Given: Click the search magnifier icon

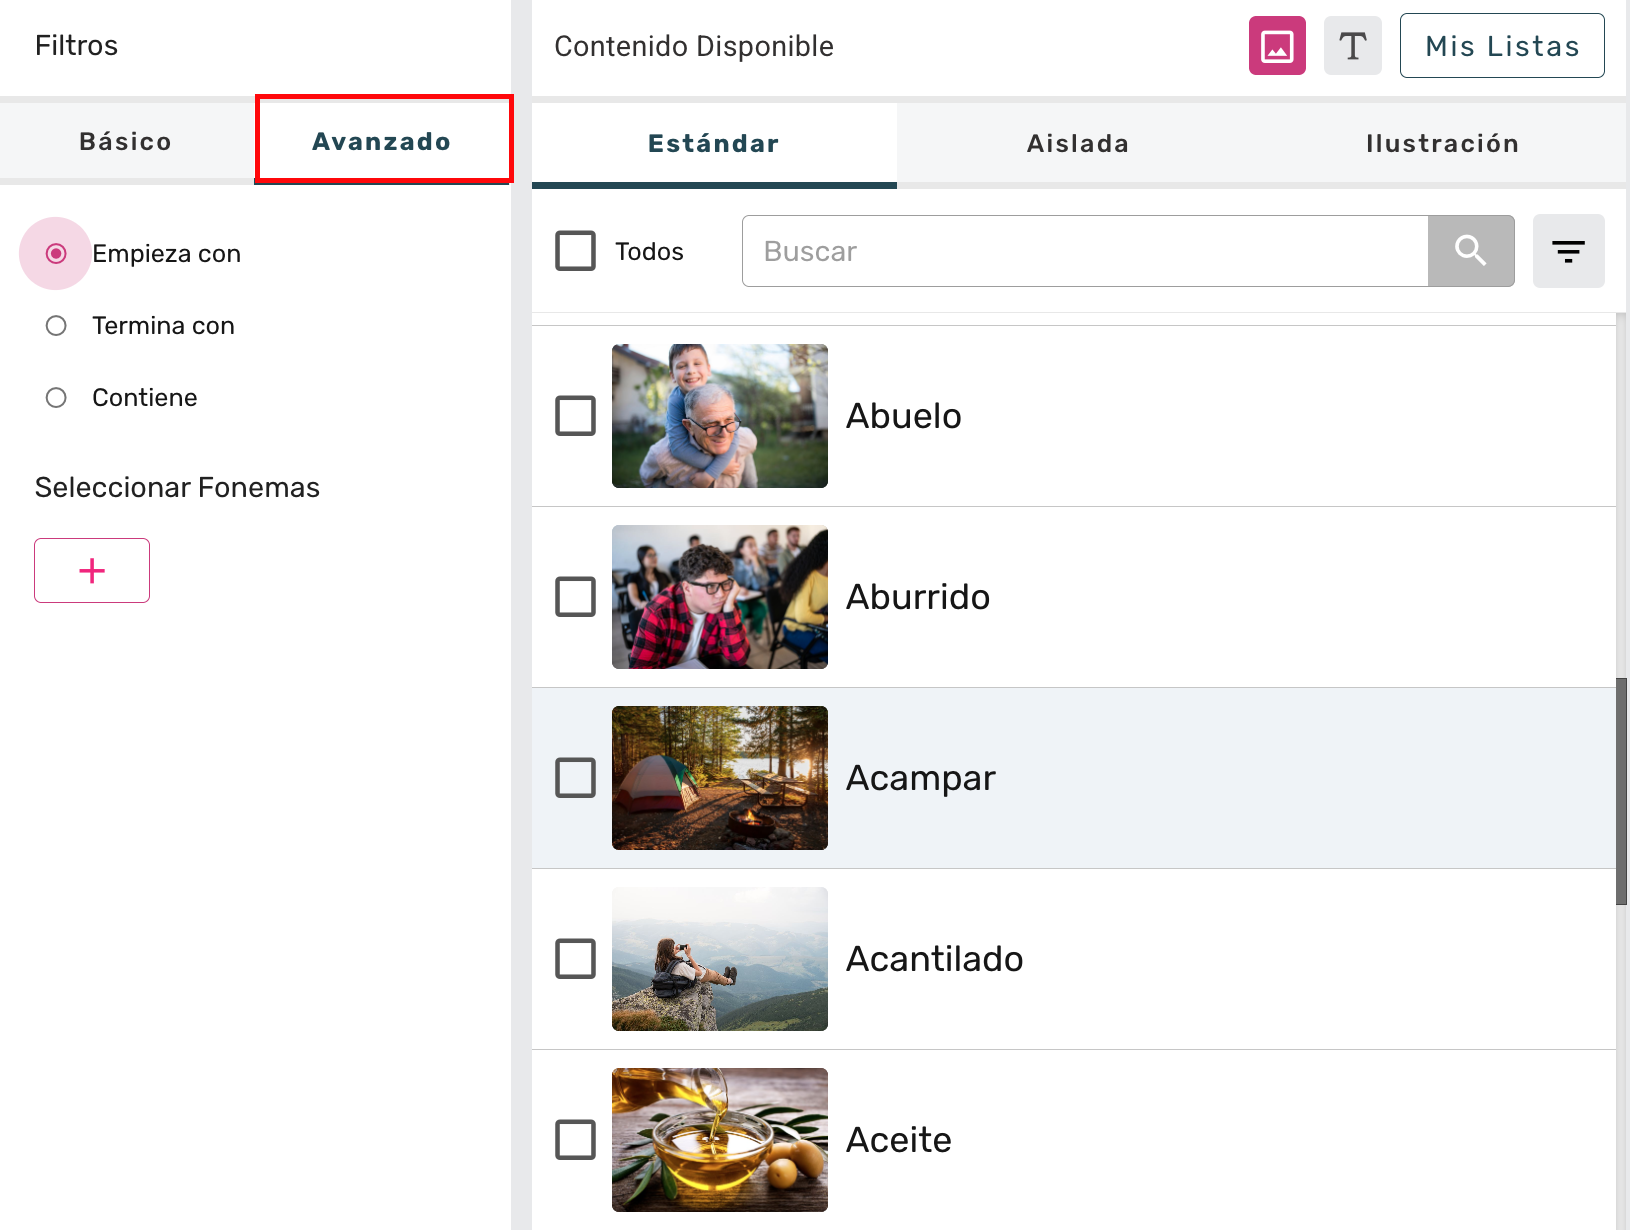Looking at the screenshot, I should click(1471, 251).
